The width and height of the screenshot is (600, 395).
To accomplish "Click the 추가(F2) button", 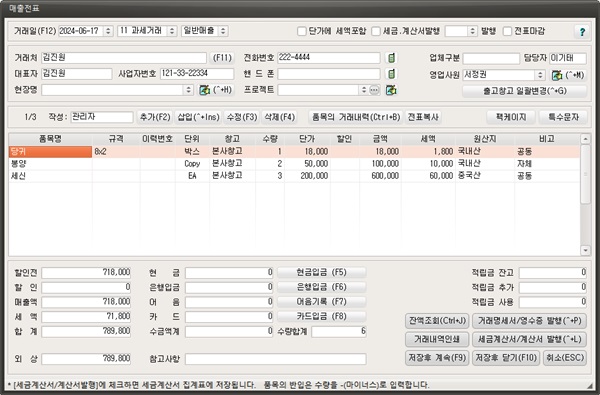I will pyautogui.click(x=155, y=117).
